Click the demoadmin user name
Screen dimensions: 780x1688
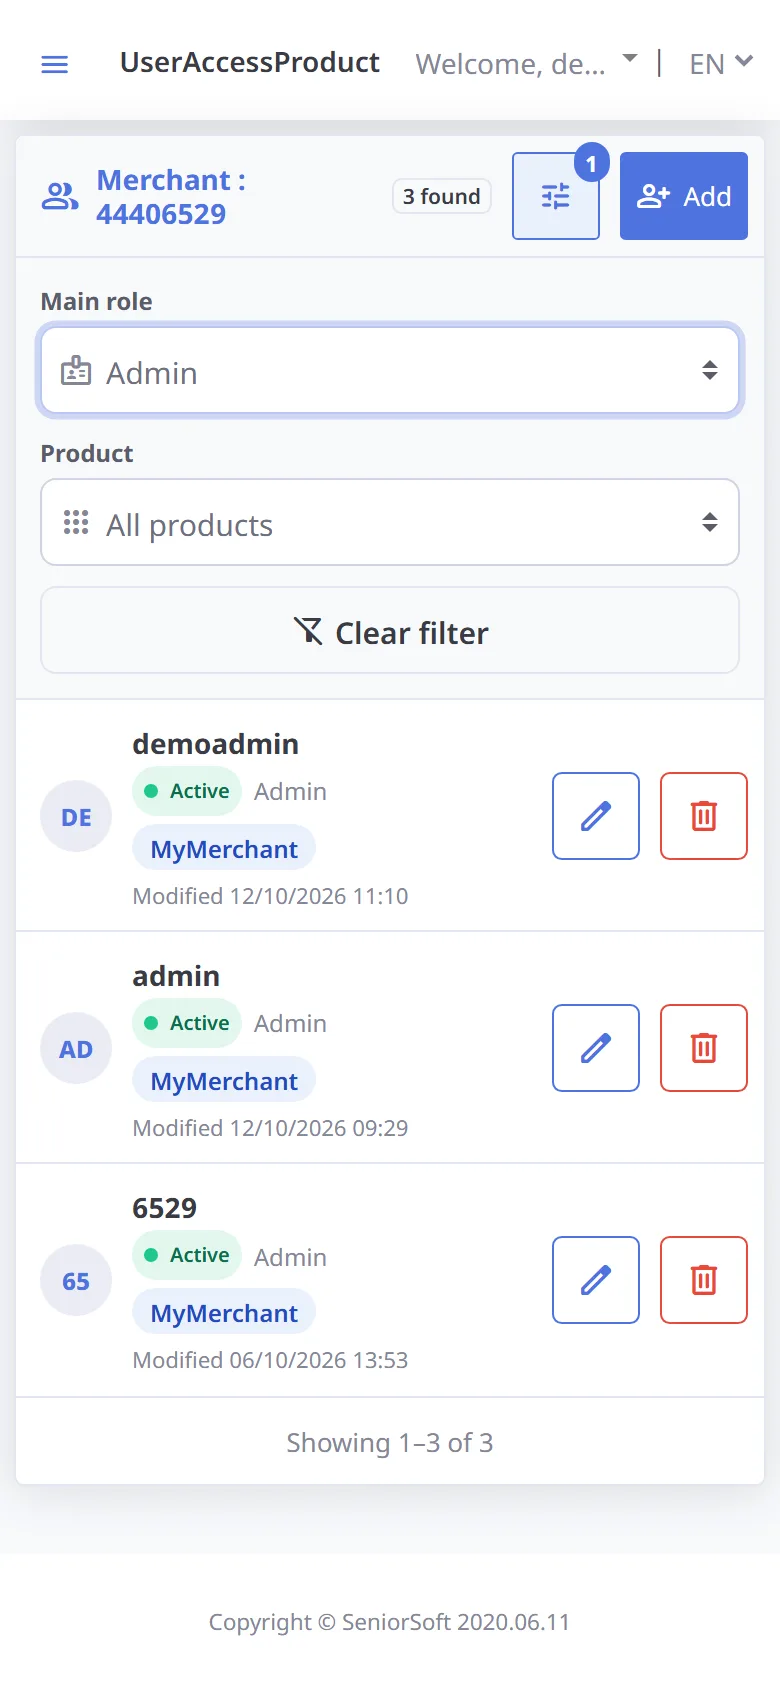point(216,744)
